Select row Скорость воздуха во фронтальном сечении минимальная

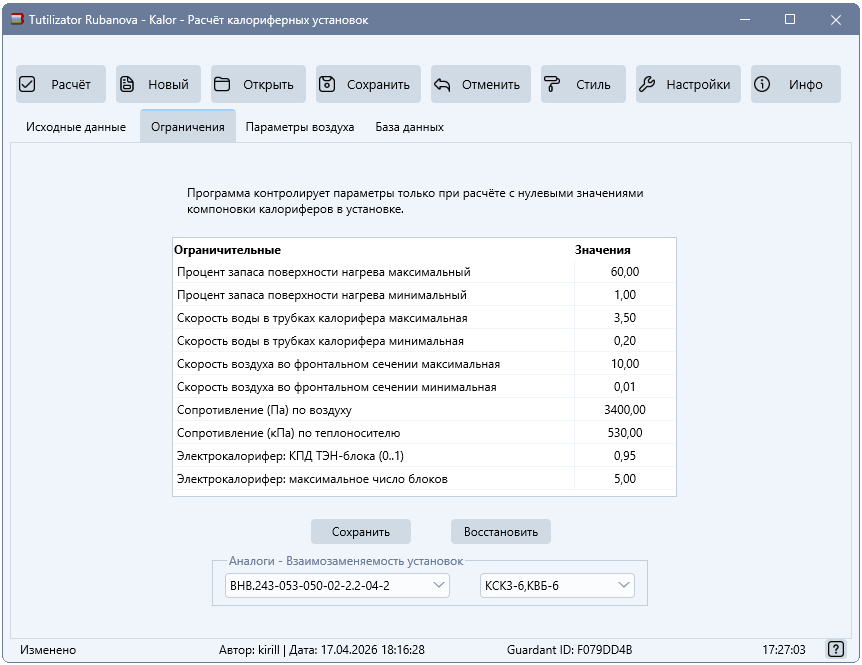[x=424, y=387]
